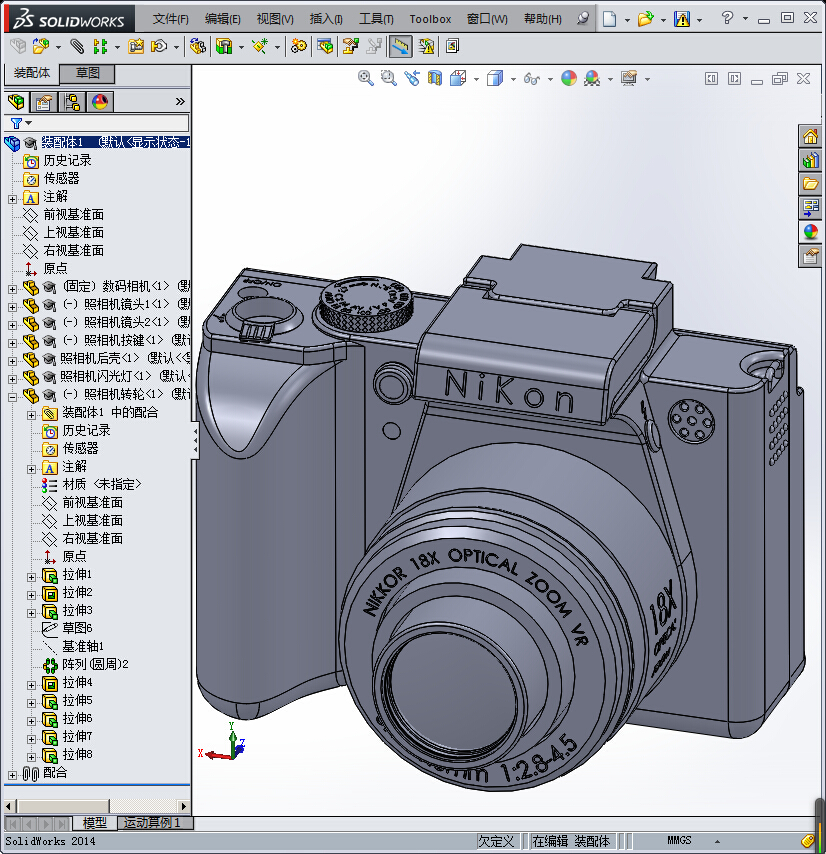Viewport: 826px width, 854px height.
Task: Expand the 装配体1 中的配合 folder
Action: 32,415
